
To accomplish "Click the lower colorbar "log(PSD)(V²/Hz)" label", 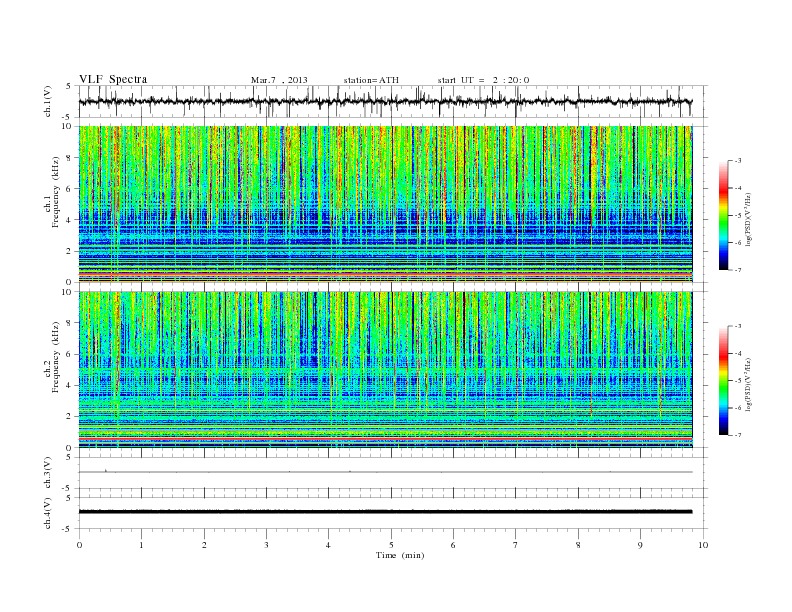I will (748, 384).
